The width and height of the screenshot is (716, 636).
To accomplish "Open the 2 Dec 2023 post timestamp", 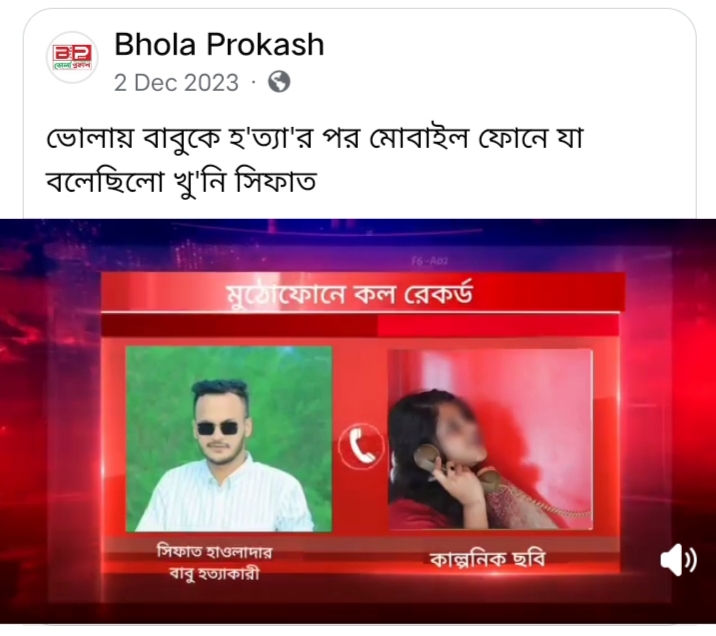I will coord(176,83).
